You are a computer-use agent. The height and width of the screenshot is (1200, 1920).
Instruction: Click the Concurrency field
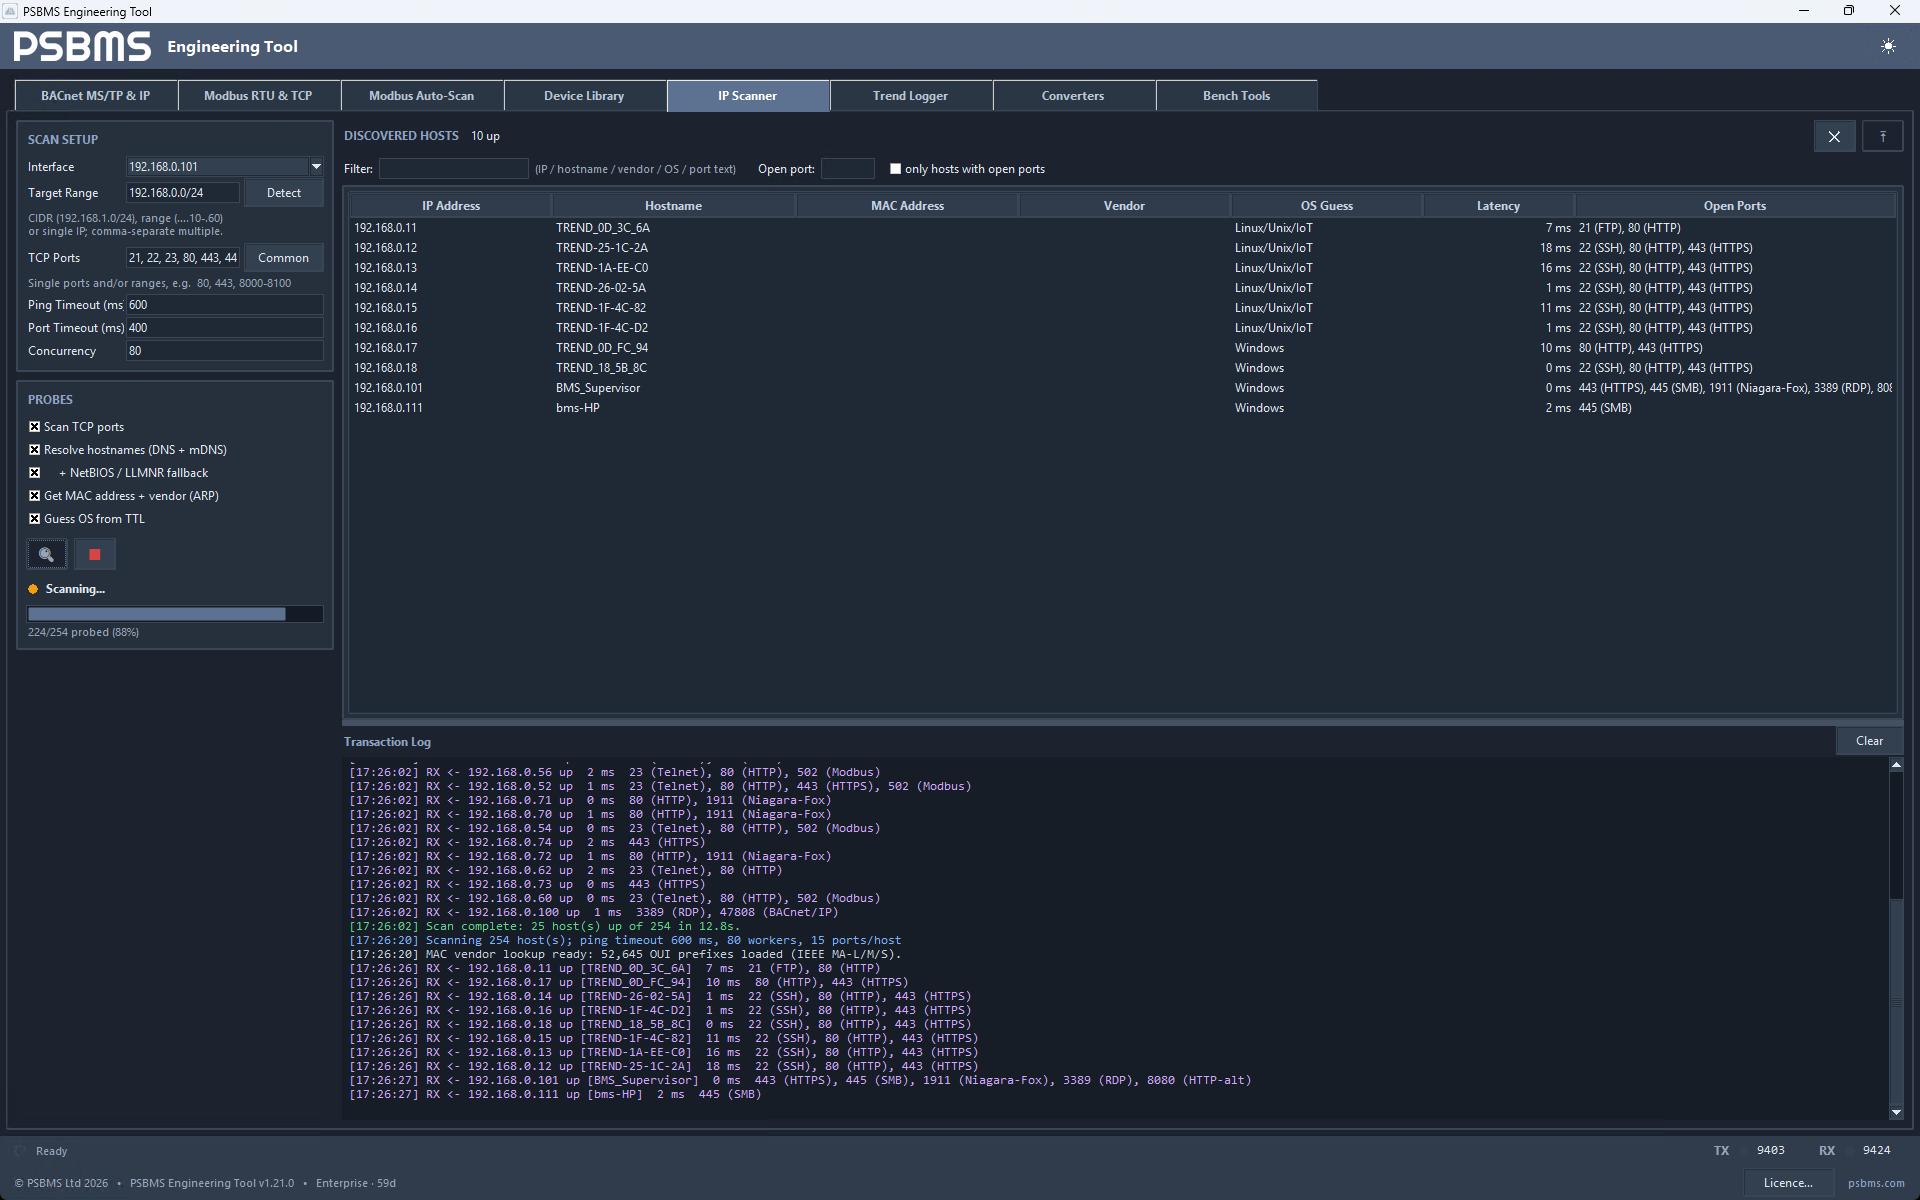pyautogui.click(x=224, y=351)
